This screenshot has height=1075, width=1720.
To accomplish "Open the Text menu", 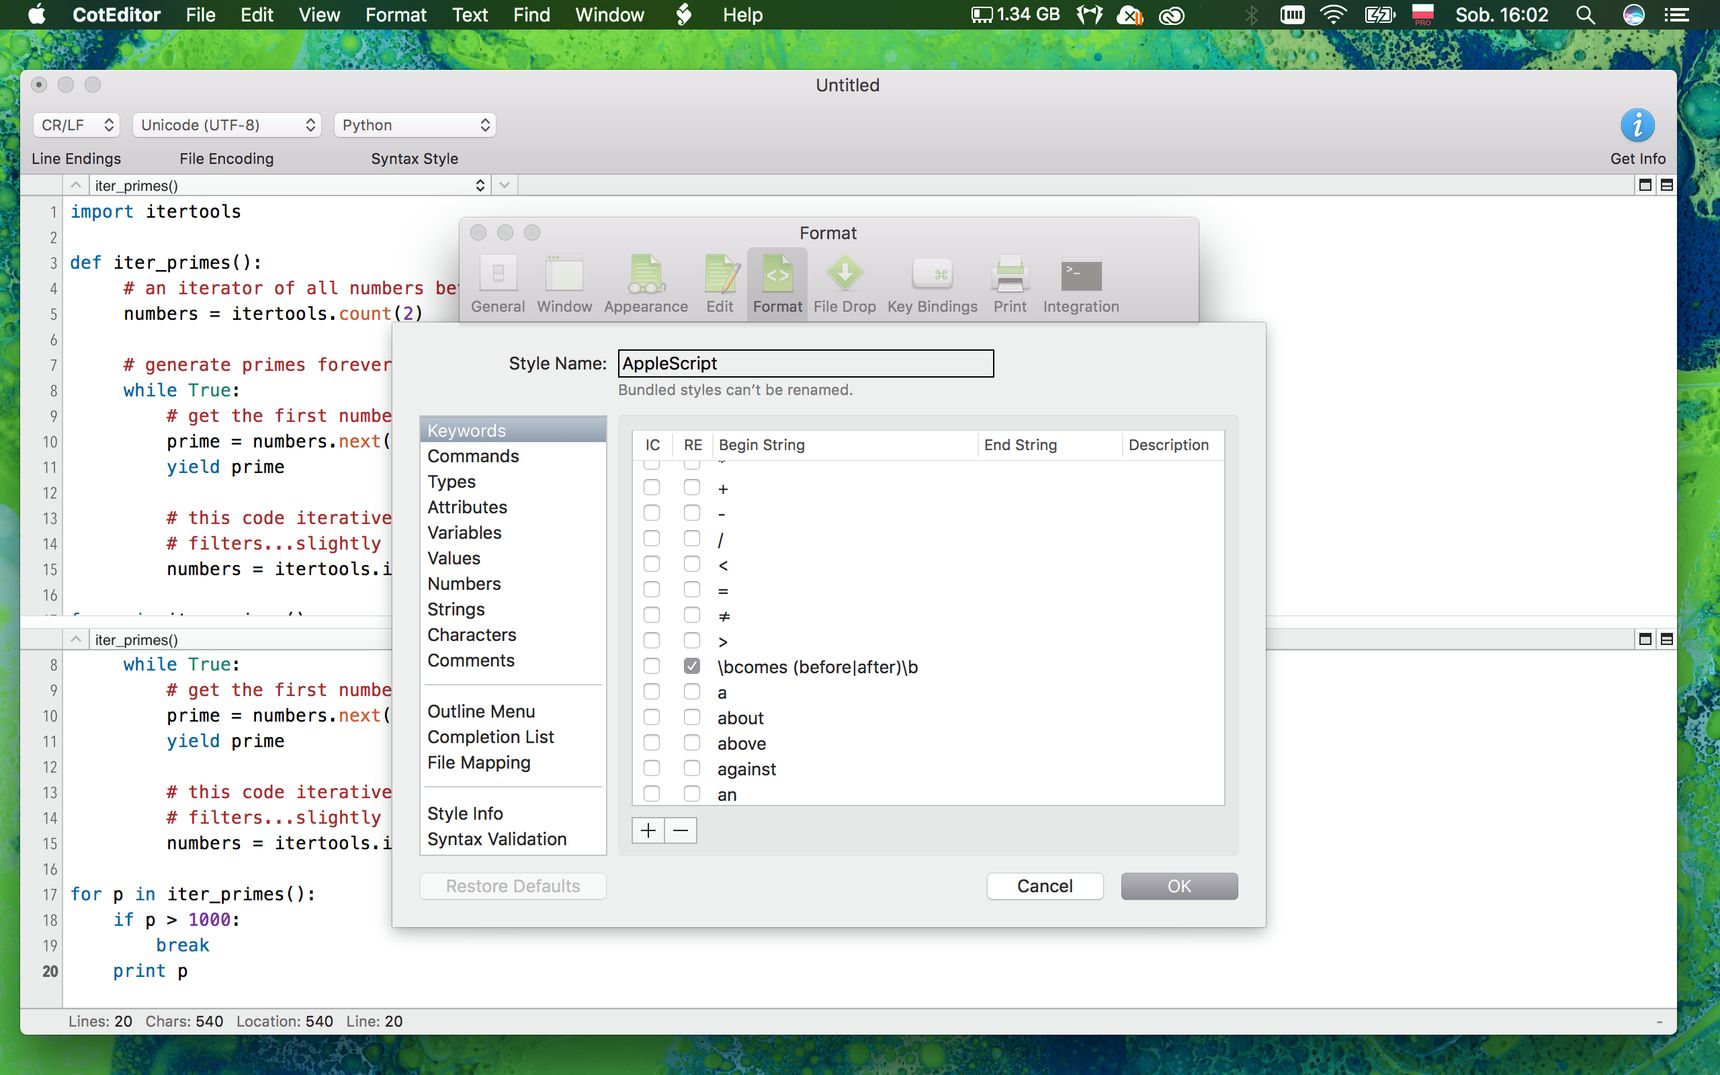I will pyautogui.click(x=470, y=15).
